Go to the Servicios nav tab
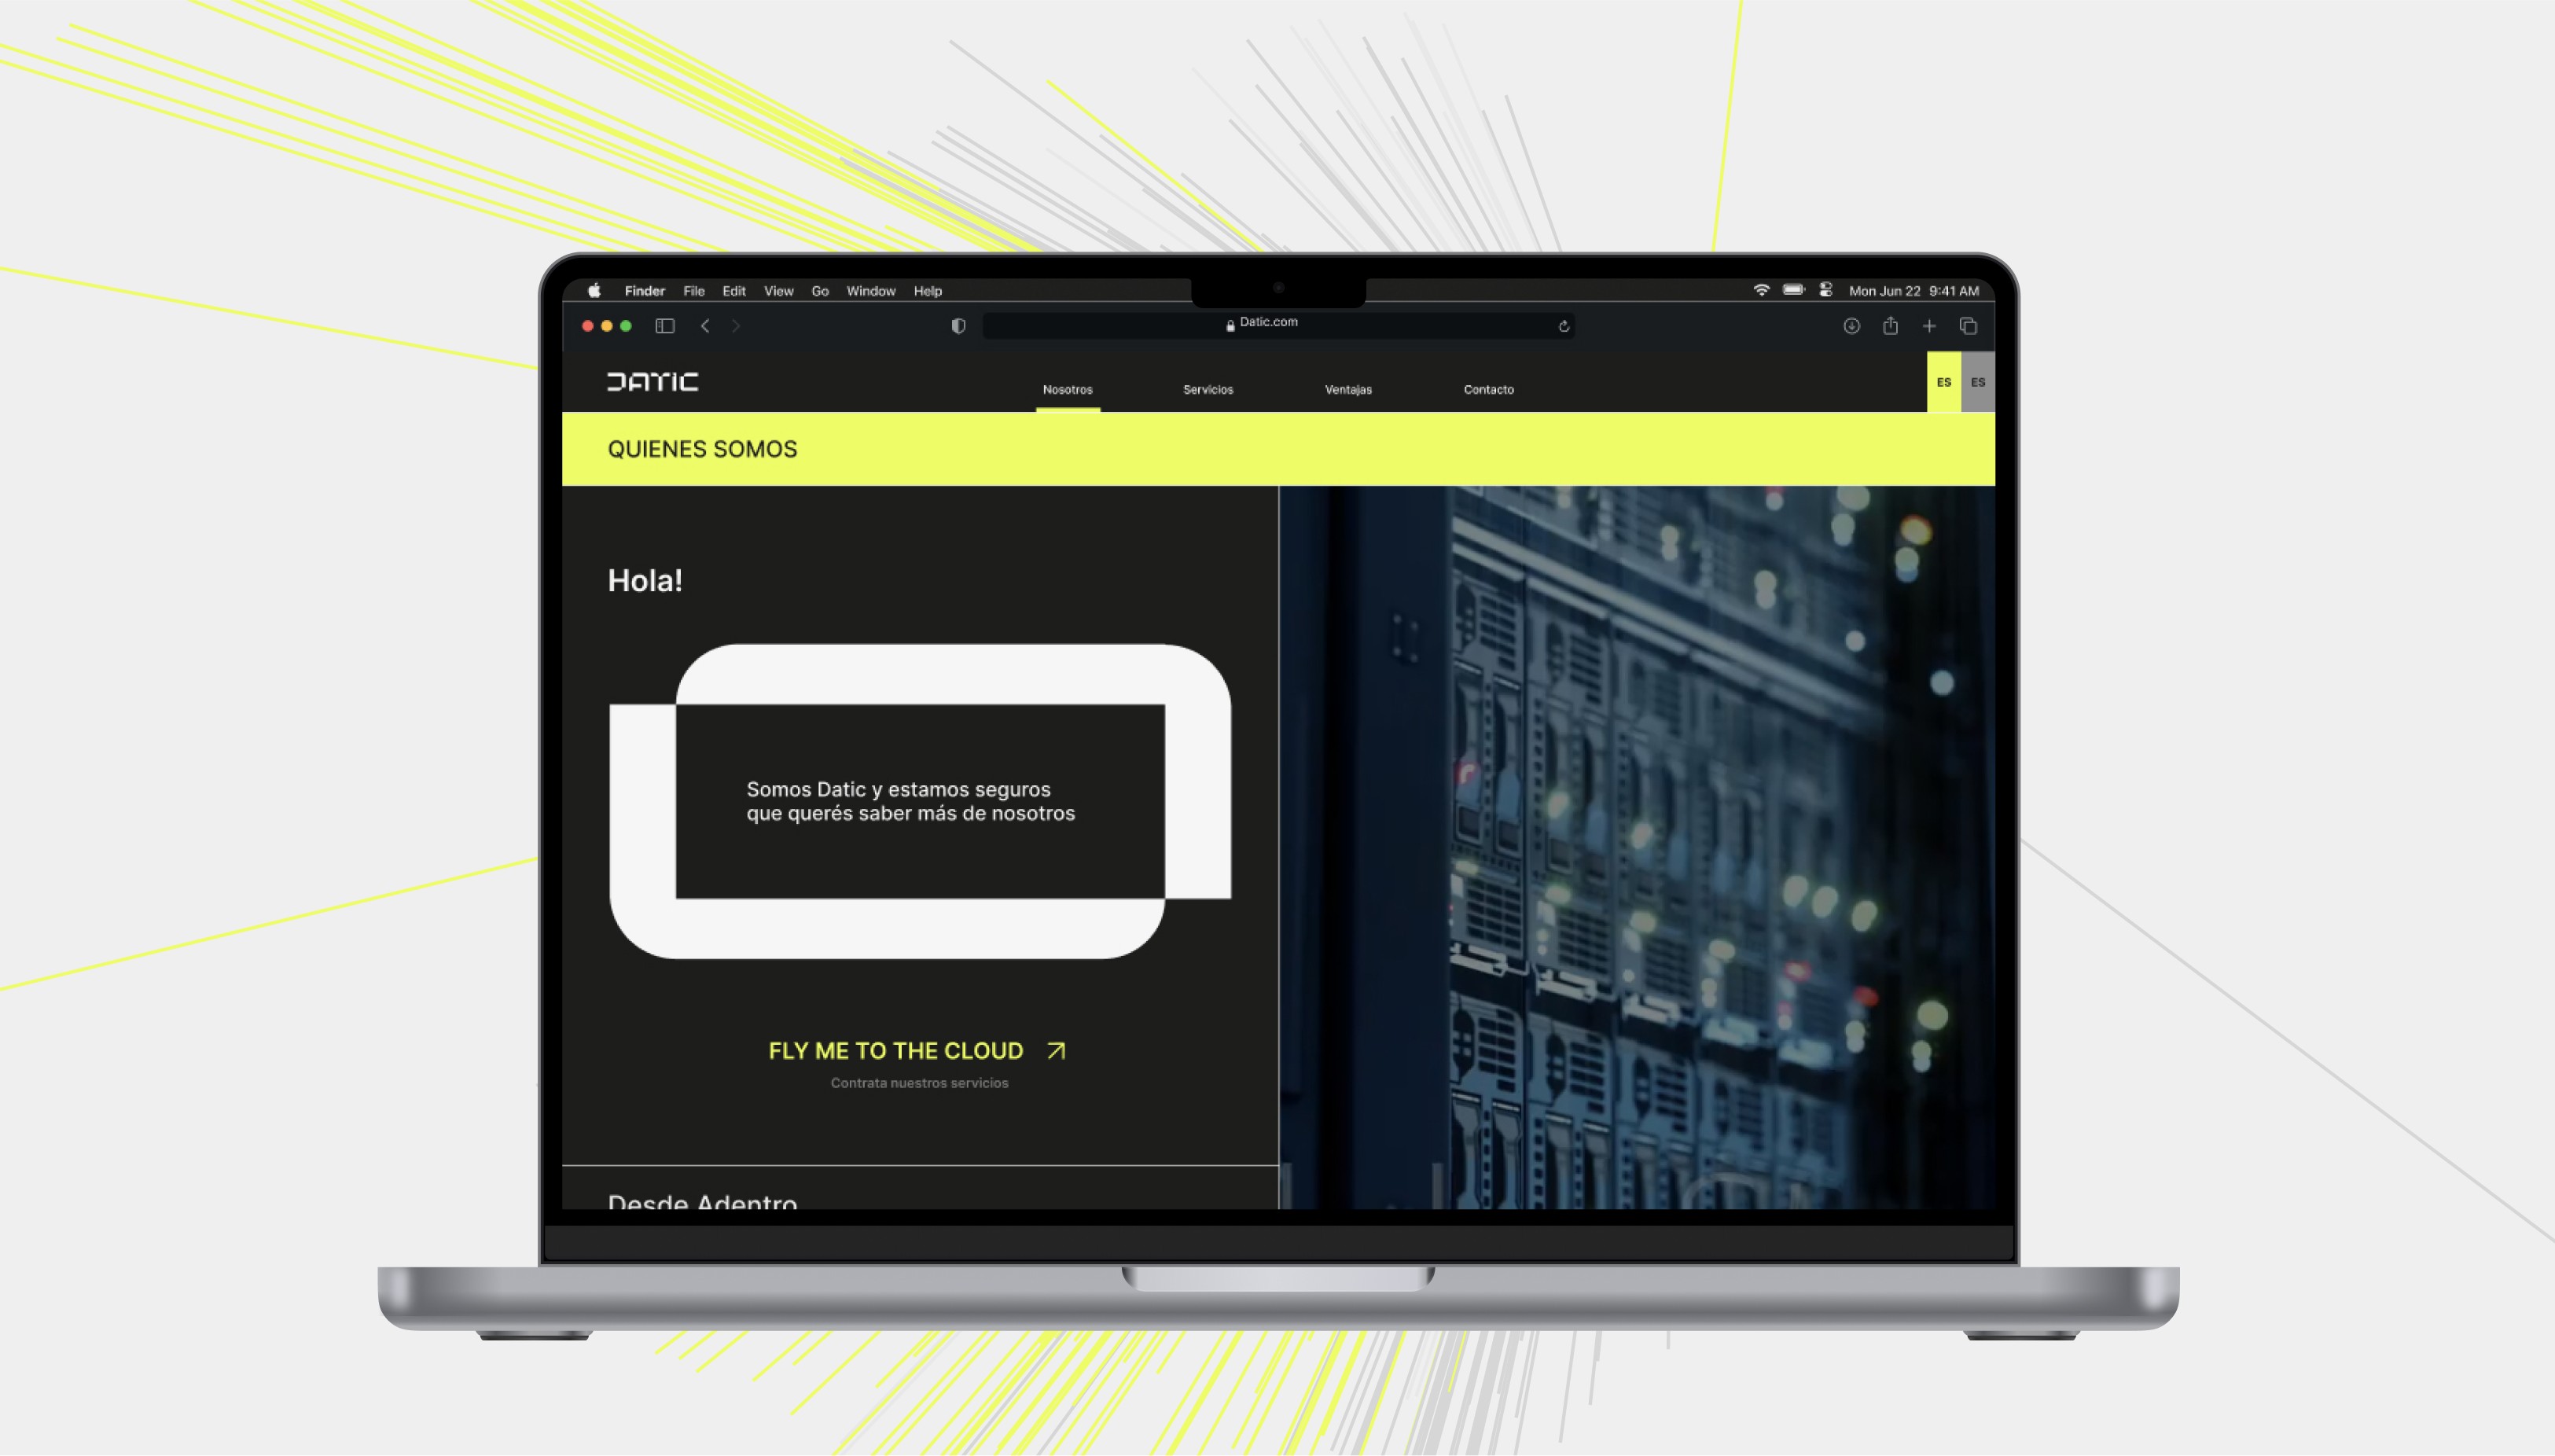2555x1456 pixels. (x=1207, y=390)
